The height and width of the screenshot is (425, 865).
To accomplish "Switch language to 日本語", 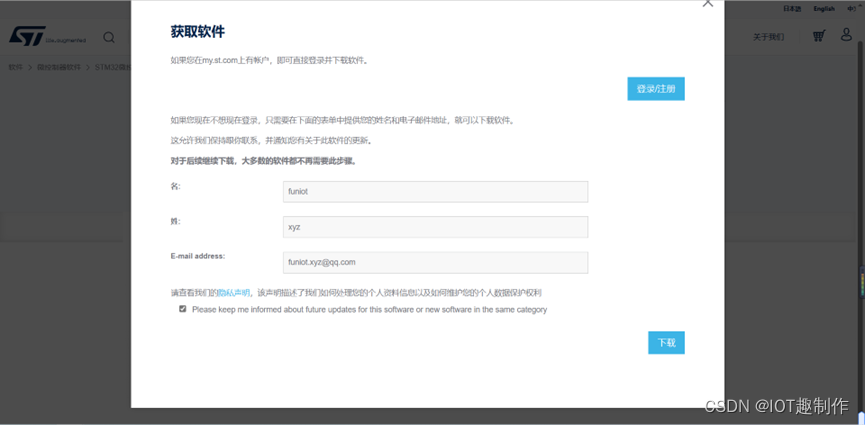I will point(792,9).
